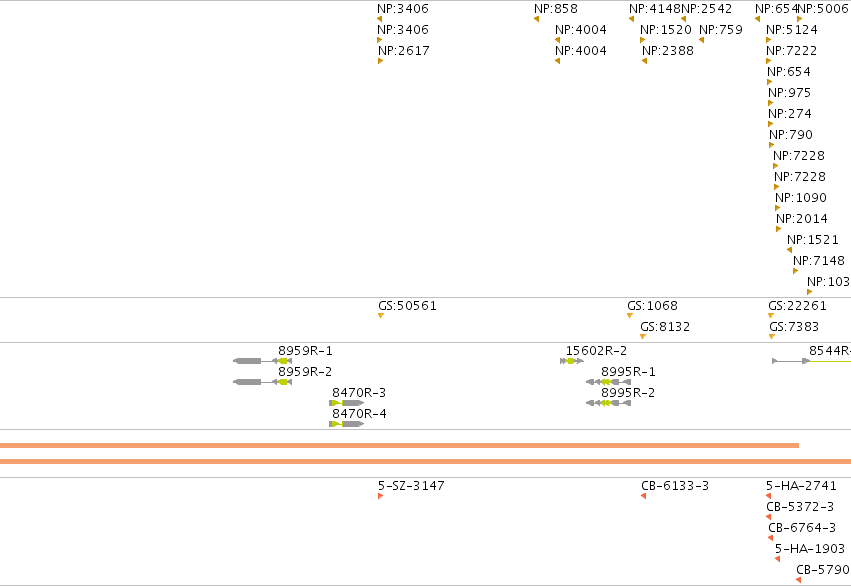Screen dimensions: 851x586
Task: Select the NP:5124 insertion label
Action: pos(792,30)
